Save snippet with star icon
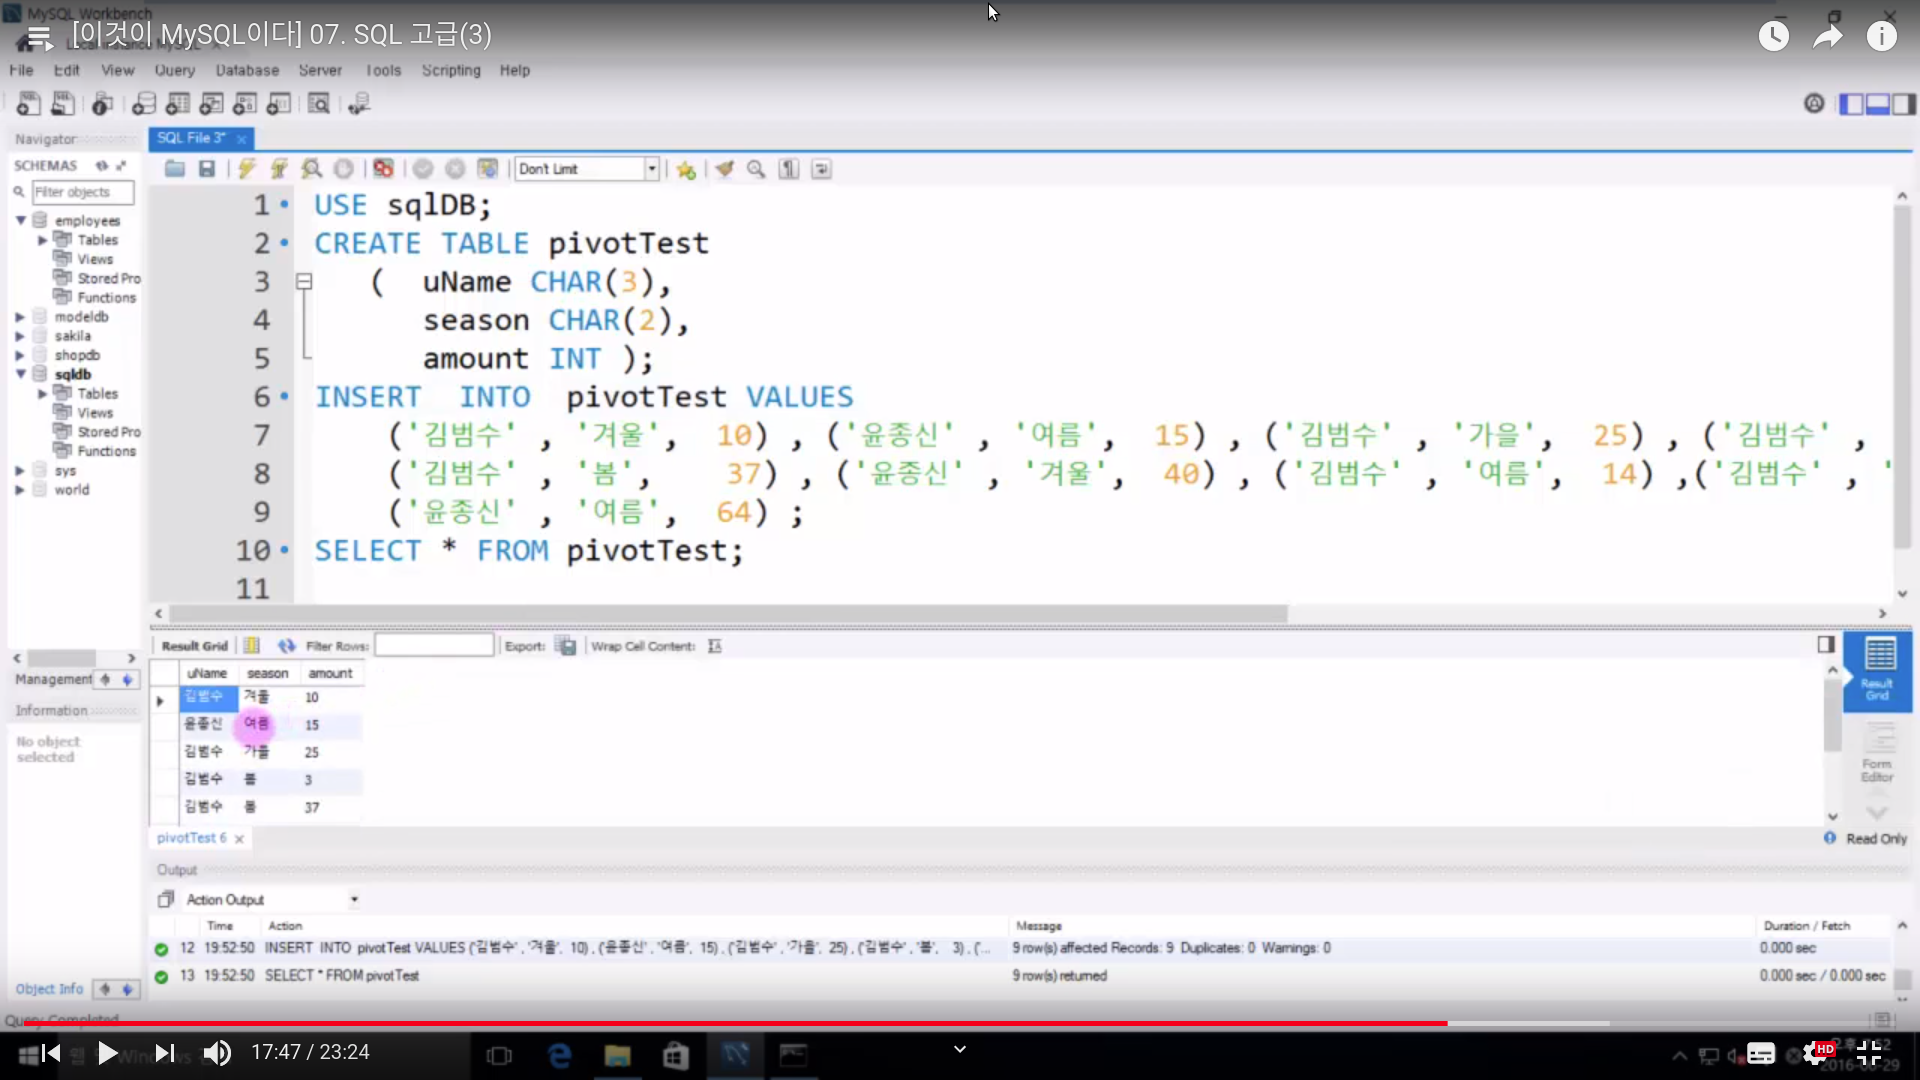 686,169
